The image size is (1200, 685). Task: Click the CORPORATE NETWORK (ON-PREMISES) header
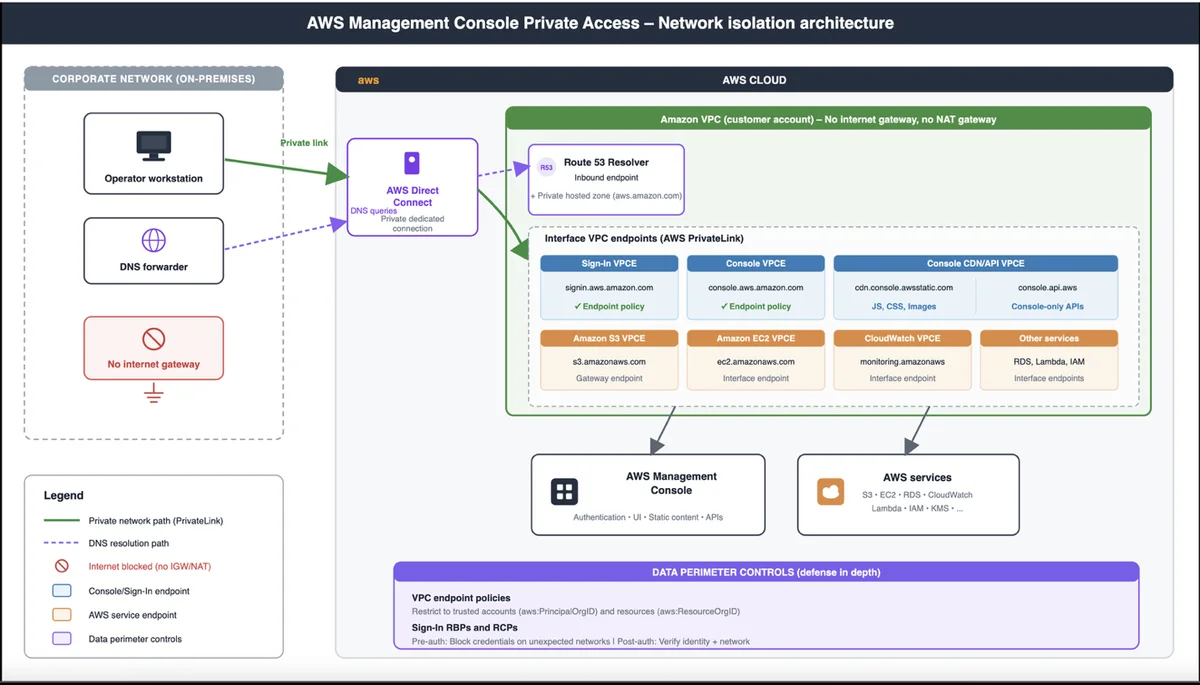pyautogui.click(x=153, y=79)
